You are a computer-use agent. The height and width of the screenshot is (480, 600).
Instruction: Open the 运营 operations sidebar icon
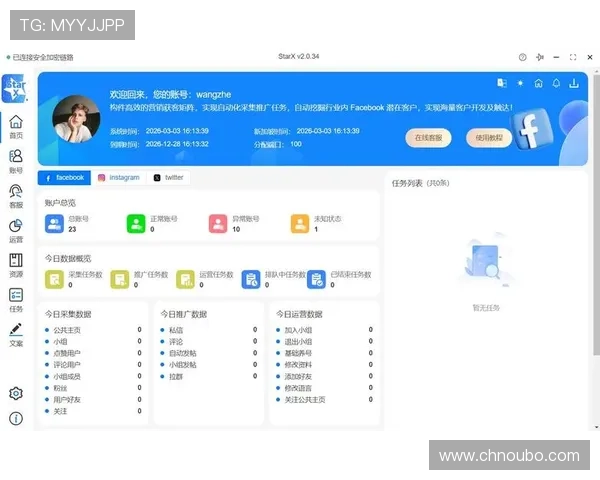[x=16, y=231]
